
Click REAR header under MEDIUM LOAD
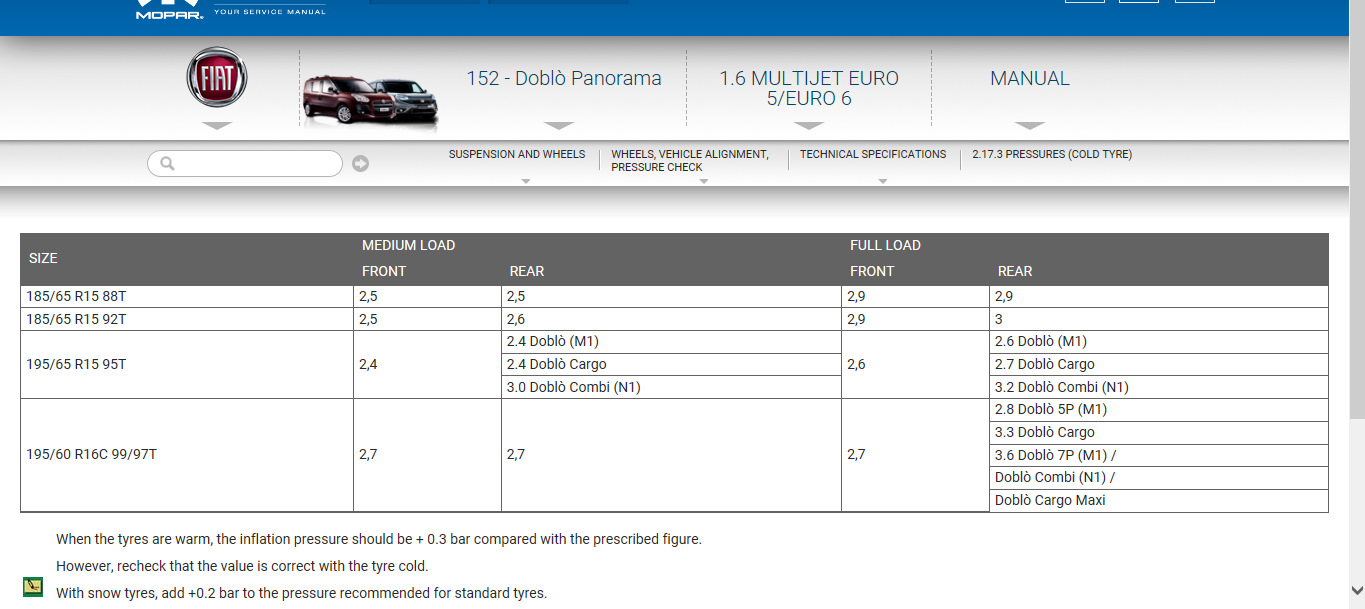coord(527,271)
